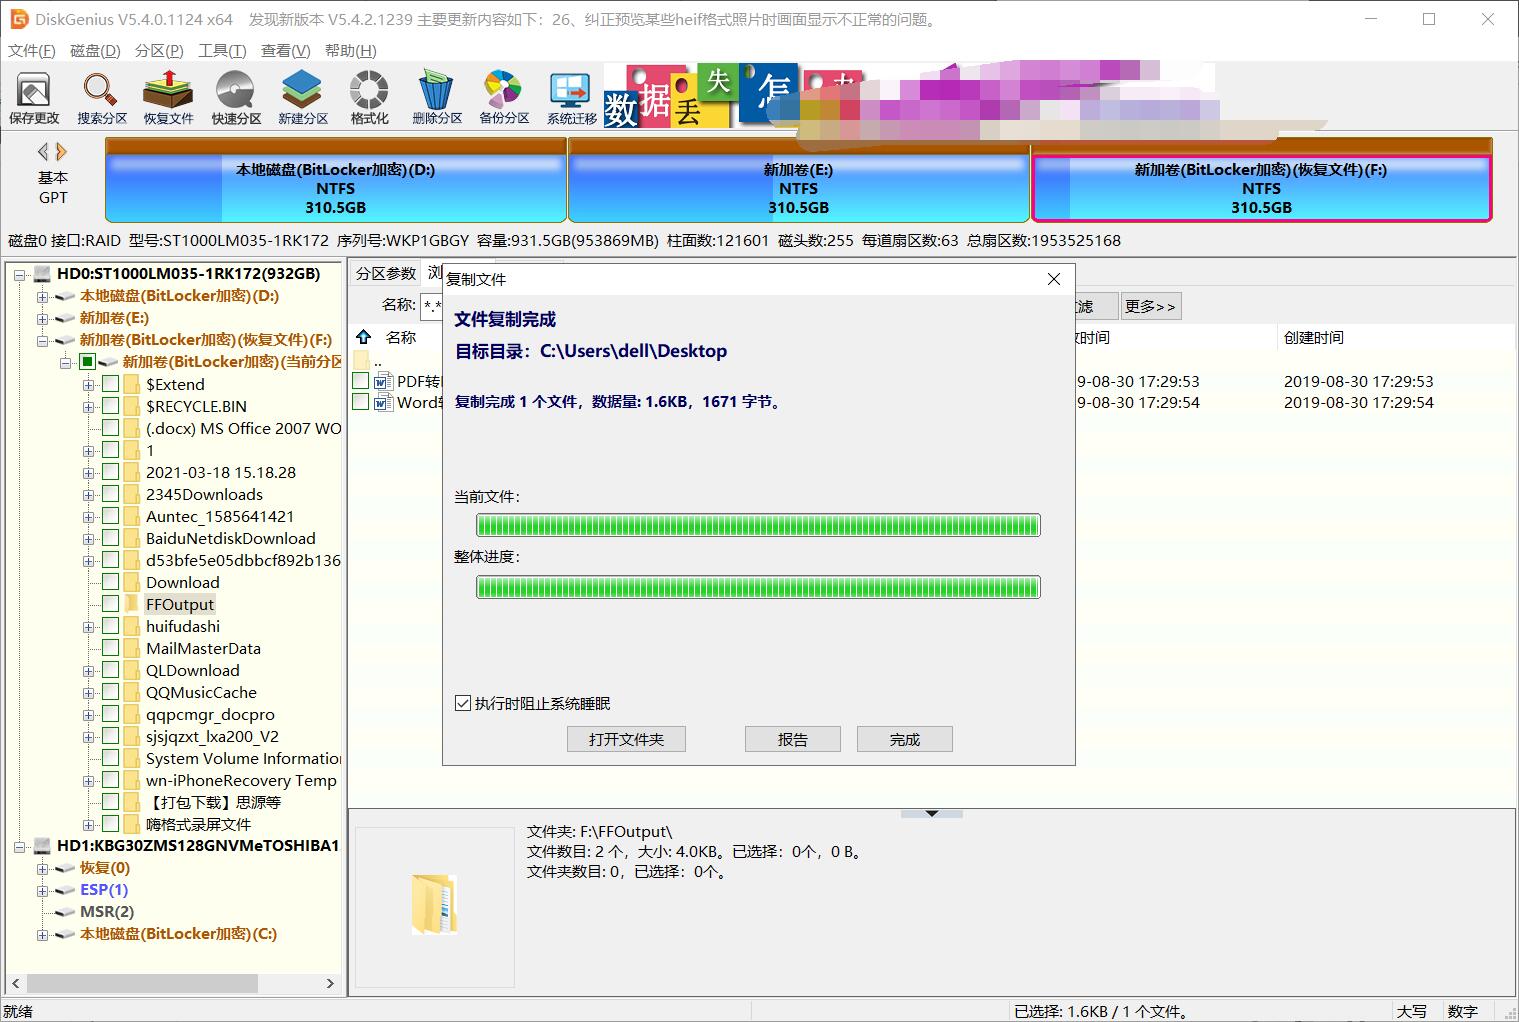This screenshot has width=1519, height=1022.
Task: Select the 保存更改 (Save Changes) icon
Action: [34, 96]
